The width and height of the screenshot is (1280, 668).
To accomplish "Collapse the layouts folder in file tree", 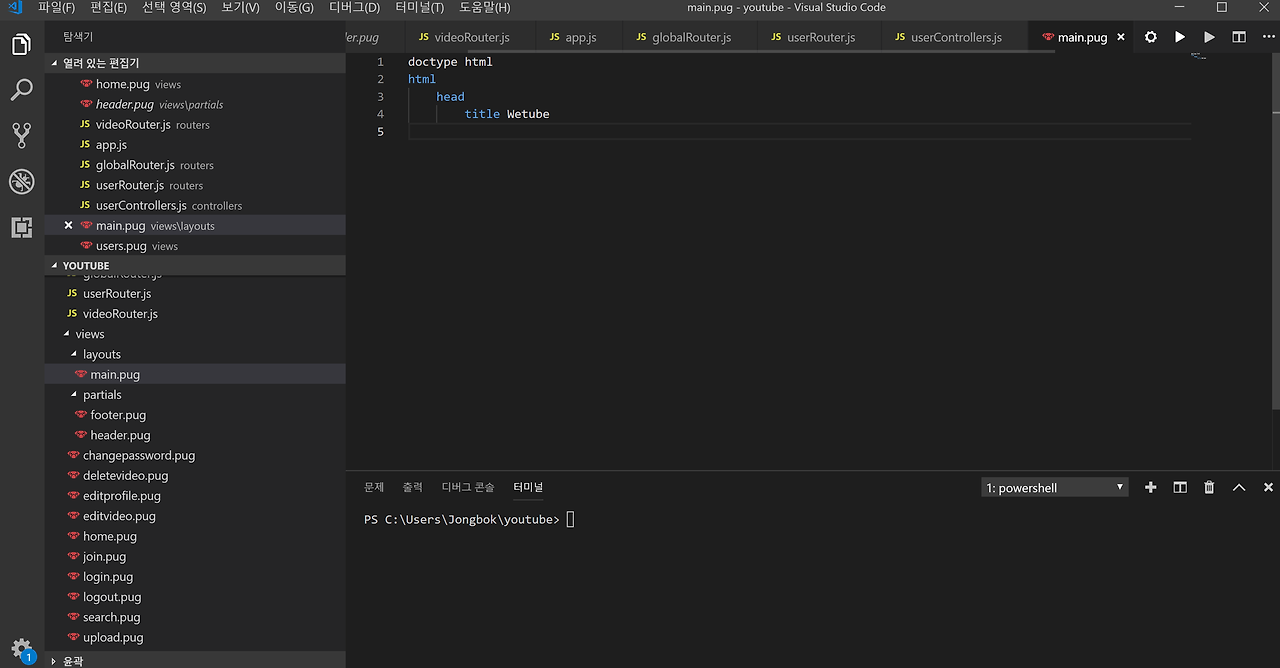I will [101, 354].
